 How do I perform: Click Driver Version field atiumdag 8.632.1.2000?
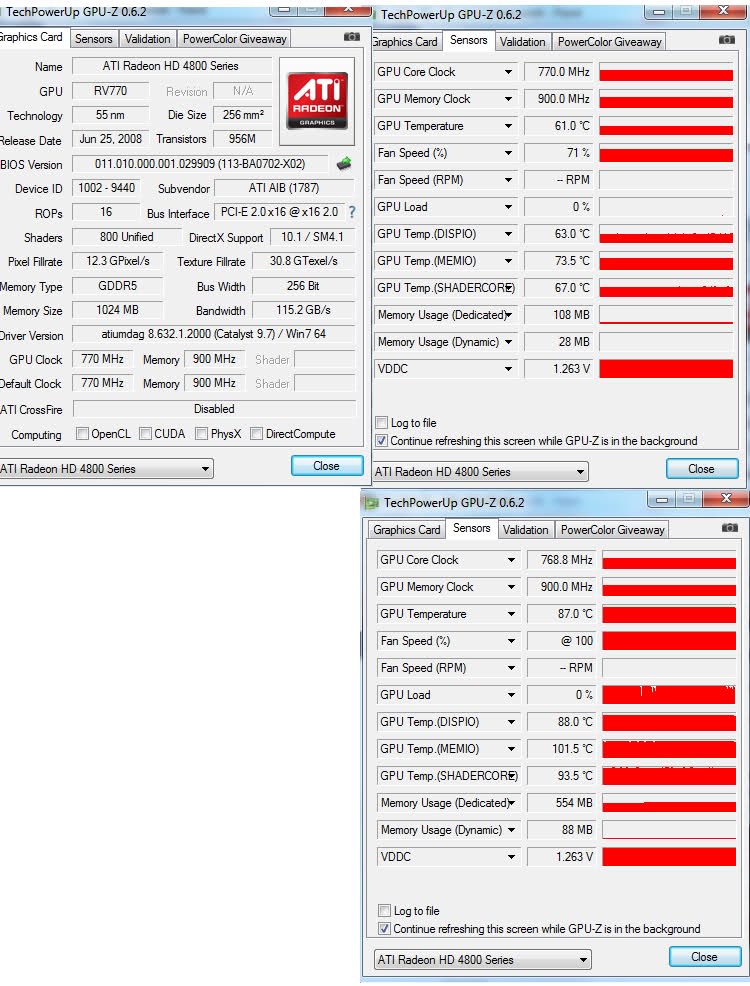214,335
